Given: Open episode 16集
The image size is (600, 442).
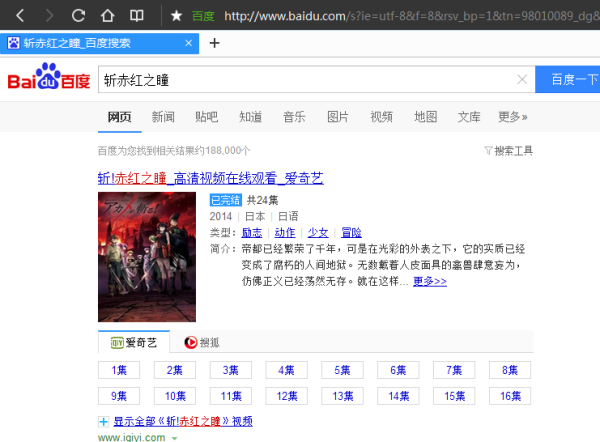Looking at the screenshot, I should 510,396.
